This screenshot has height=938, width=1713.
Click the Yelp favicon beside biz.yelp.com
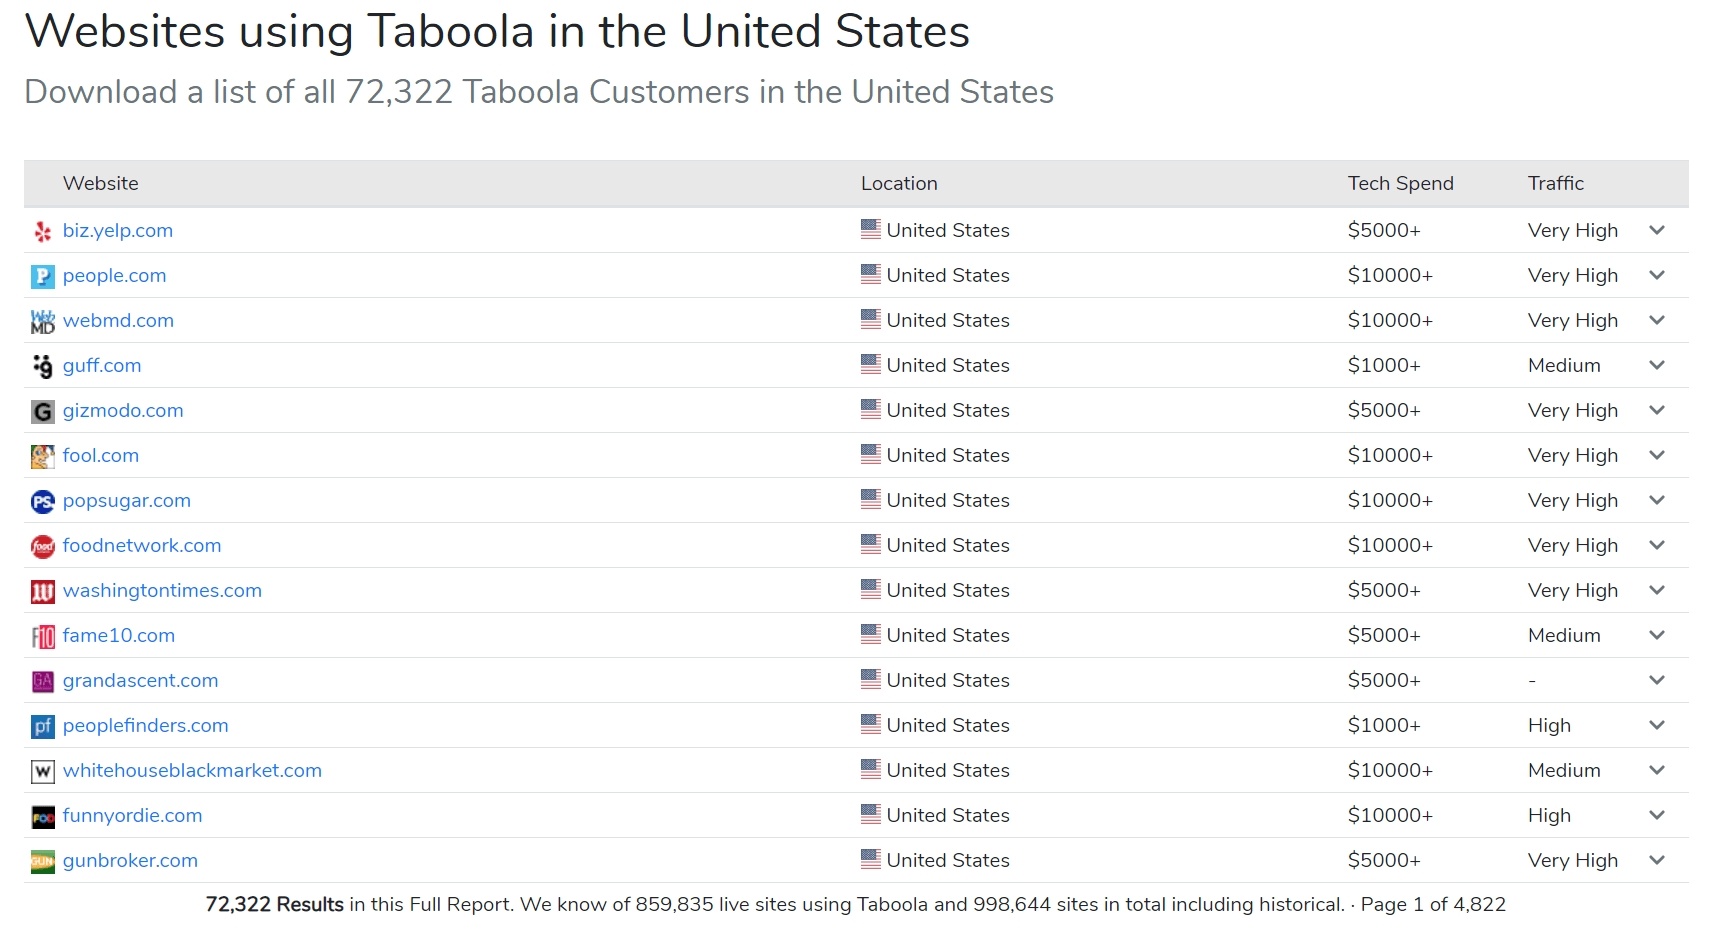(x=42, y=231)
